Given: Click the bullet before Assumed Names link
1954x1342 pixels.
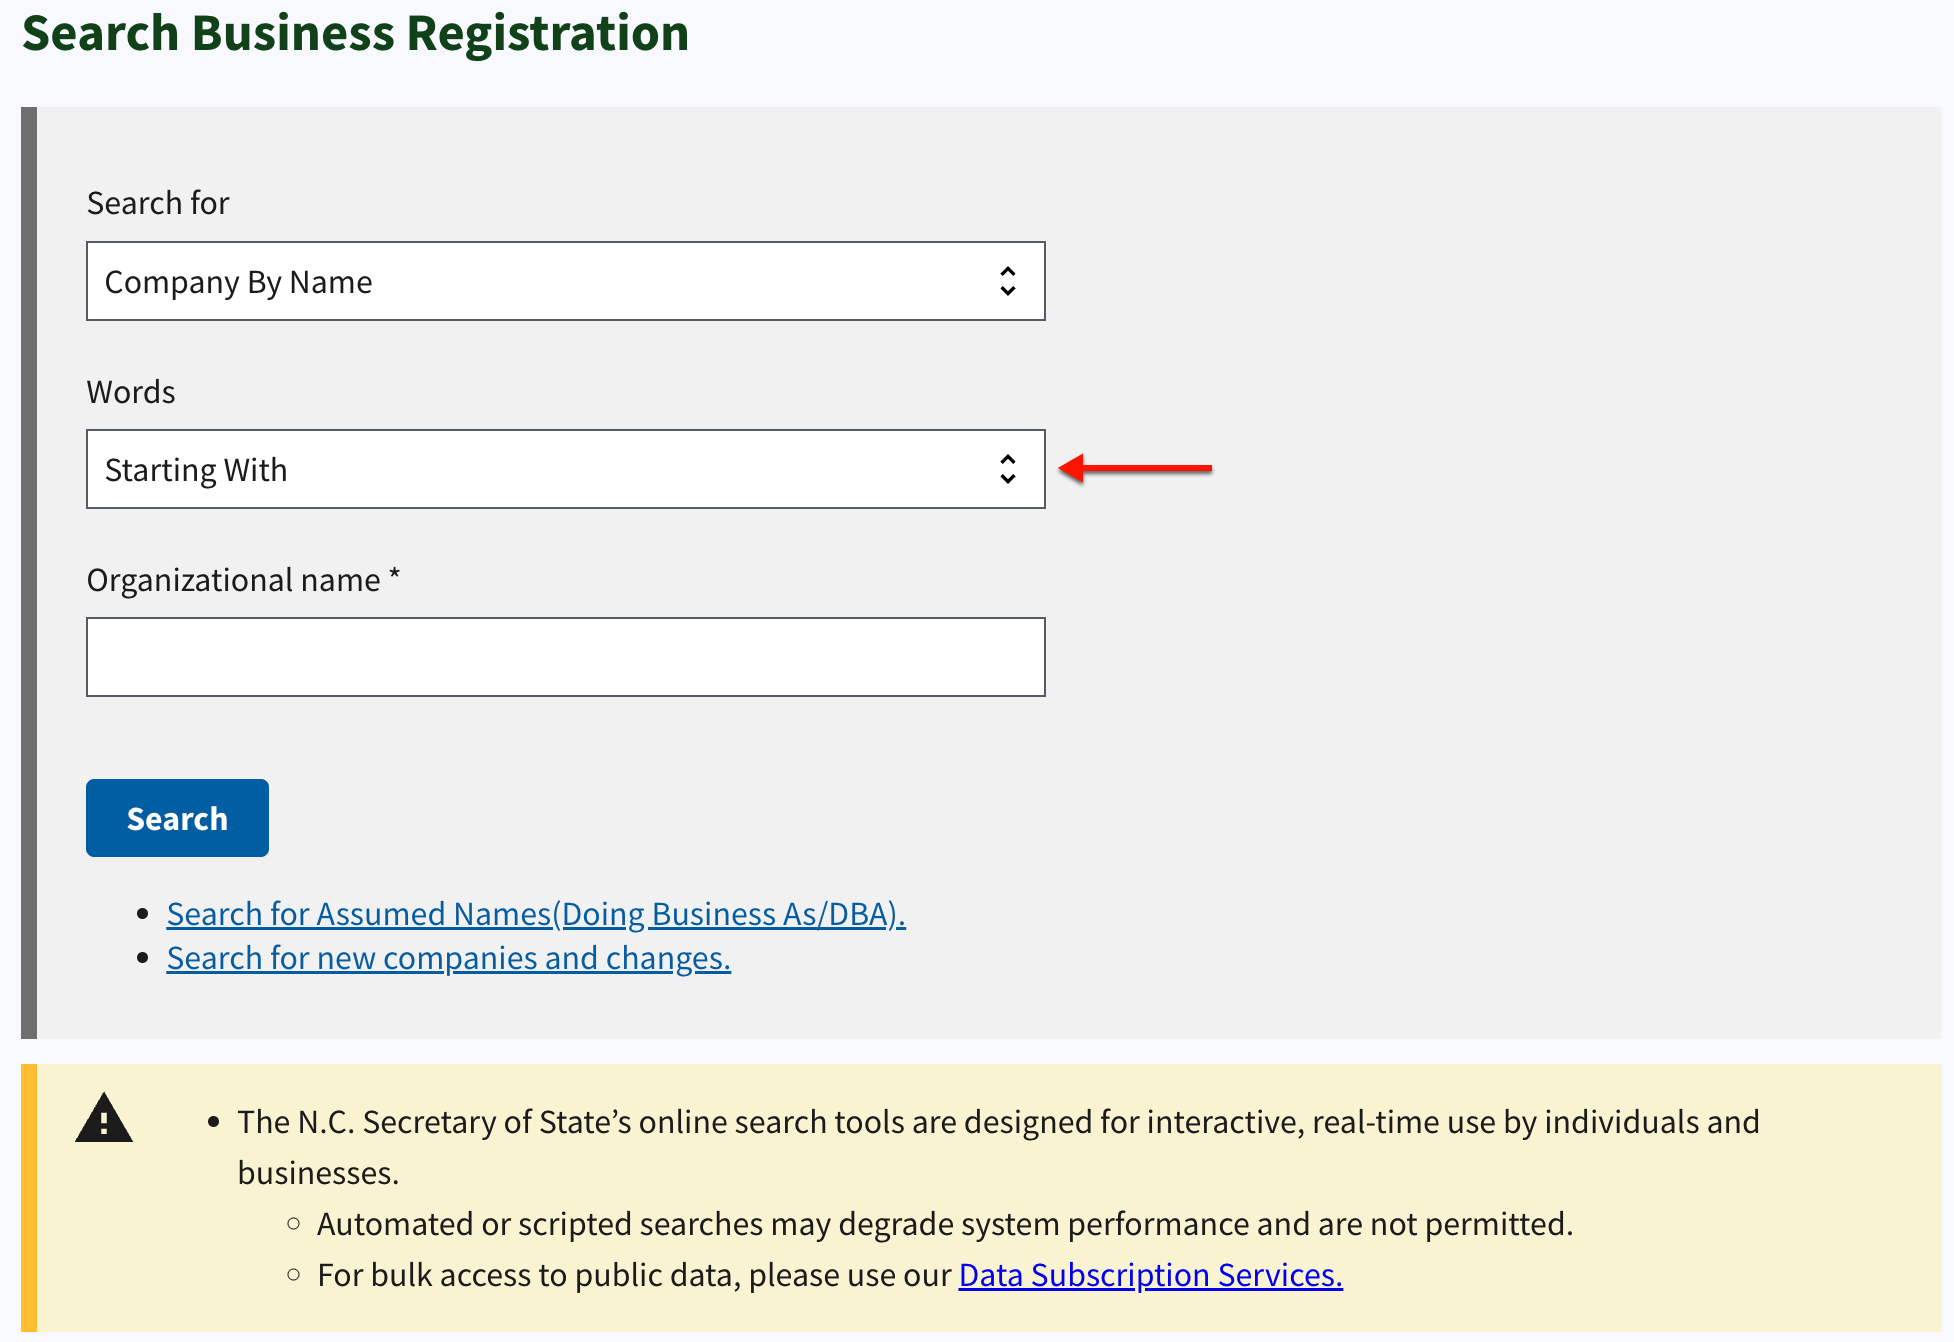Looking at the screenshot, I should click(x=143, y=914).
